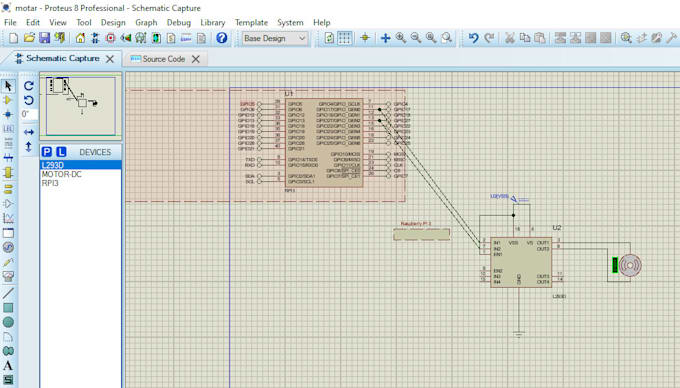Screen dimensions: 680x388
Task: Select L293D in the devices list
Action: coord(81,165)
